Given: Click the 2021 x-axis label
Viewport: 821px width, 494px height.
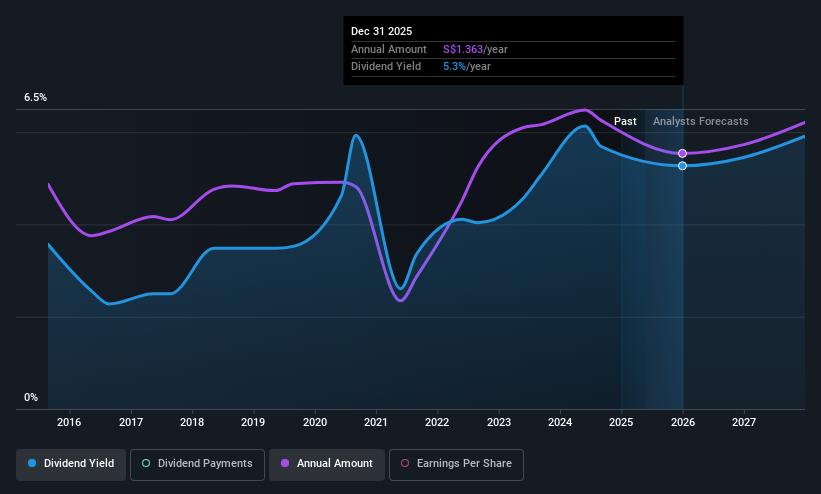Looking at the screenshot, I should pyautogui.click(x=376, y=422).
